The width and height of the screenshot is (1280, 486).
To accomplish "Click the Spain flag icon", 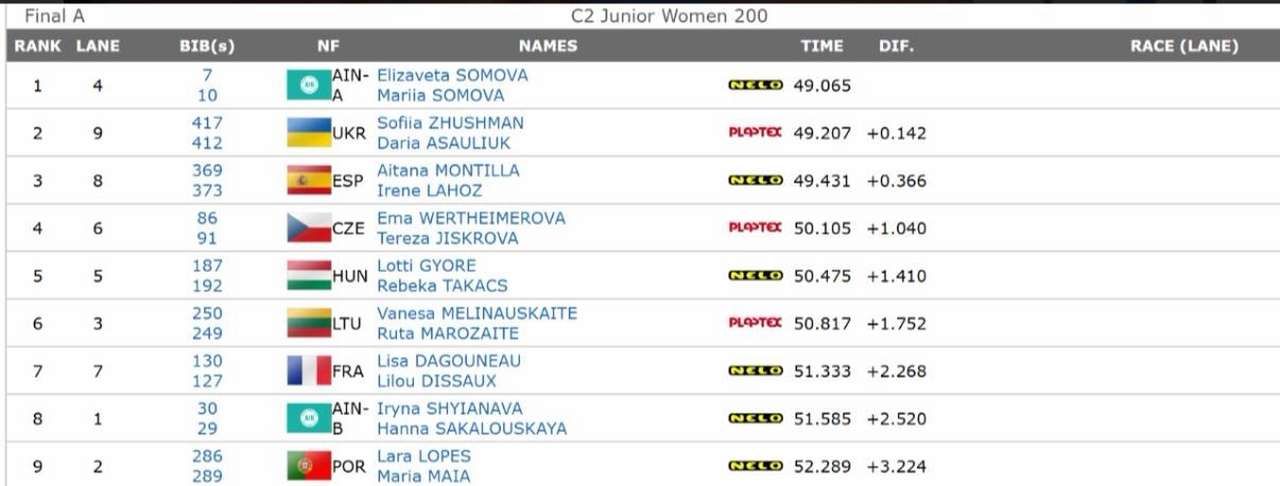I will tap(309, 181).
